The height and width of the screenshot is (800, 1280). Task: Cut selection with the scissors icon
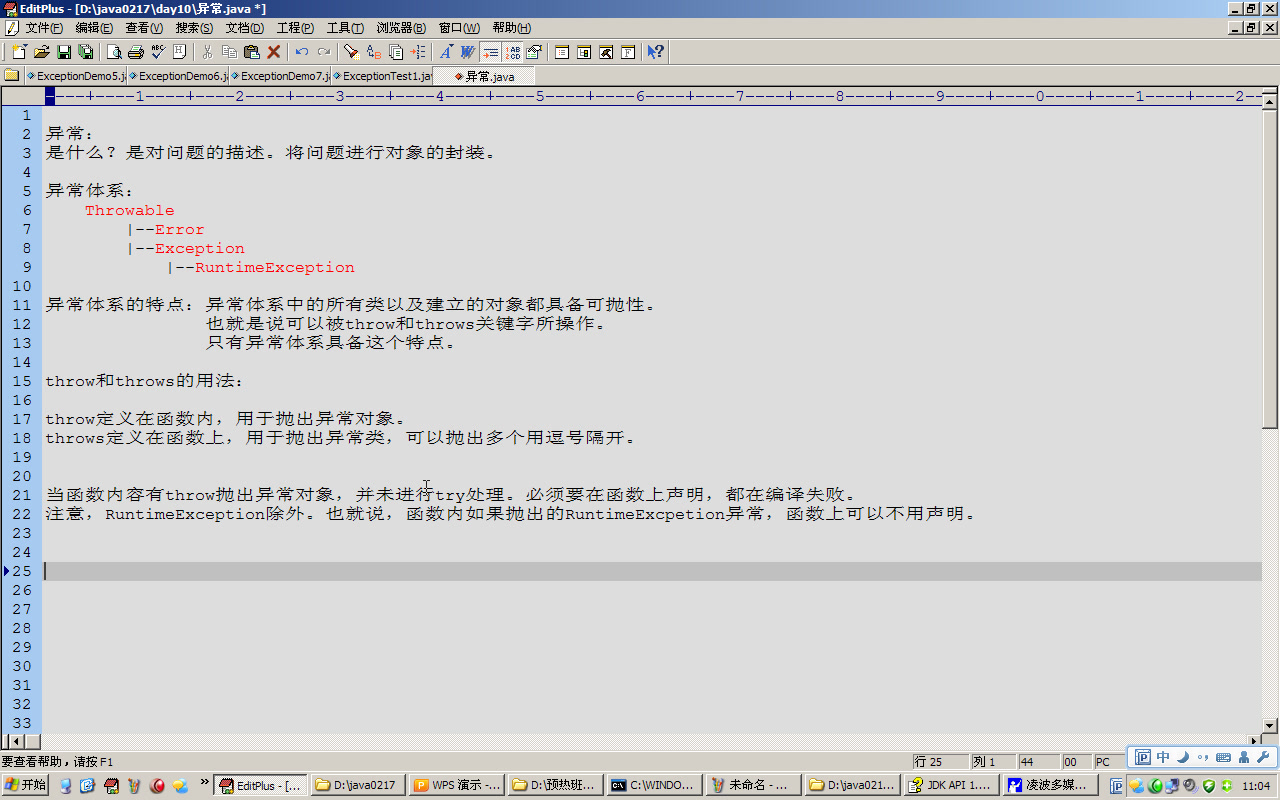click(x=207, y=52)
